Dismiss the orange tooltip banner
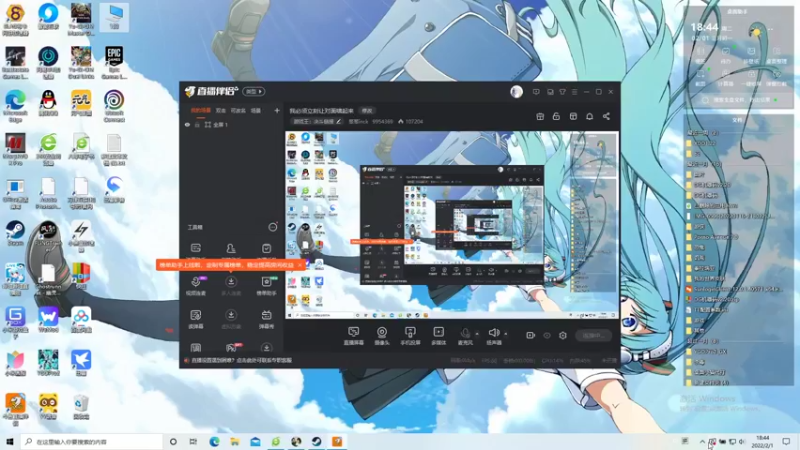 click(x=299, y=265)
